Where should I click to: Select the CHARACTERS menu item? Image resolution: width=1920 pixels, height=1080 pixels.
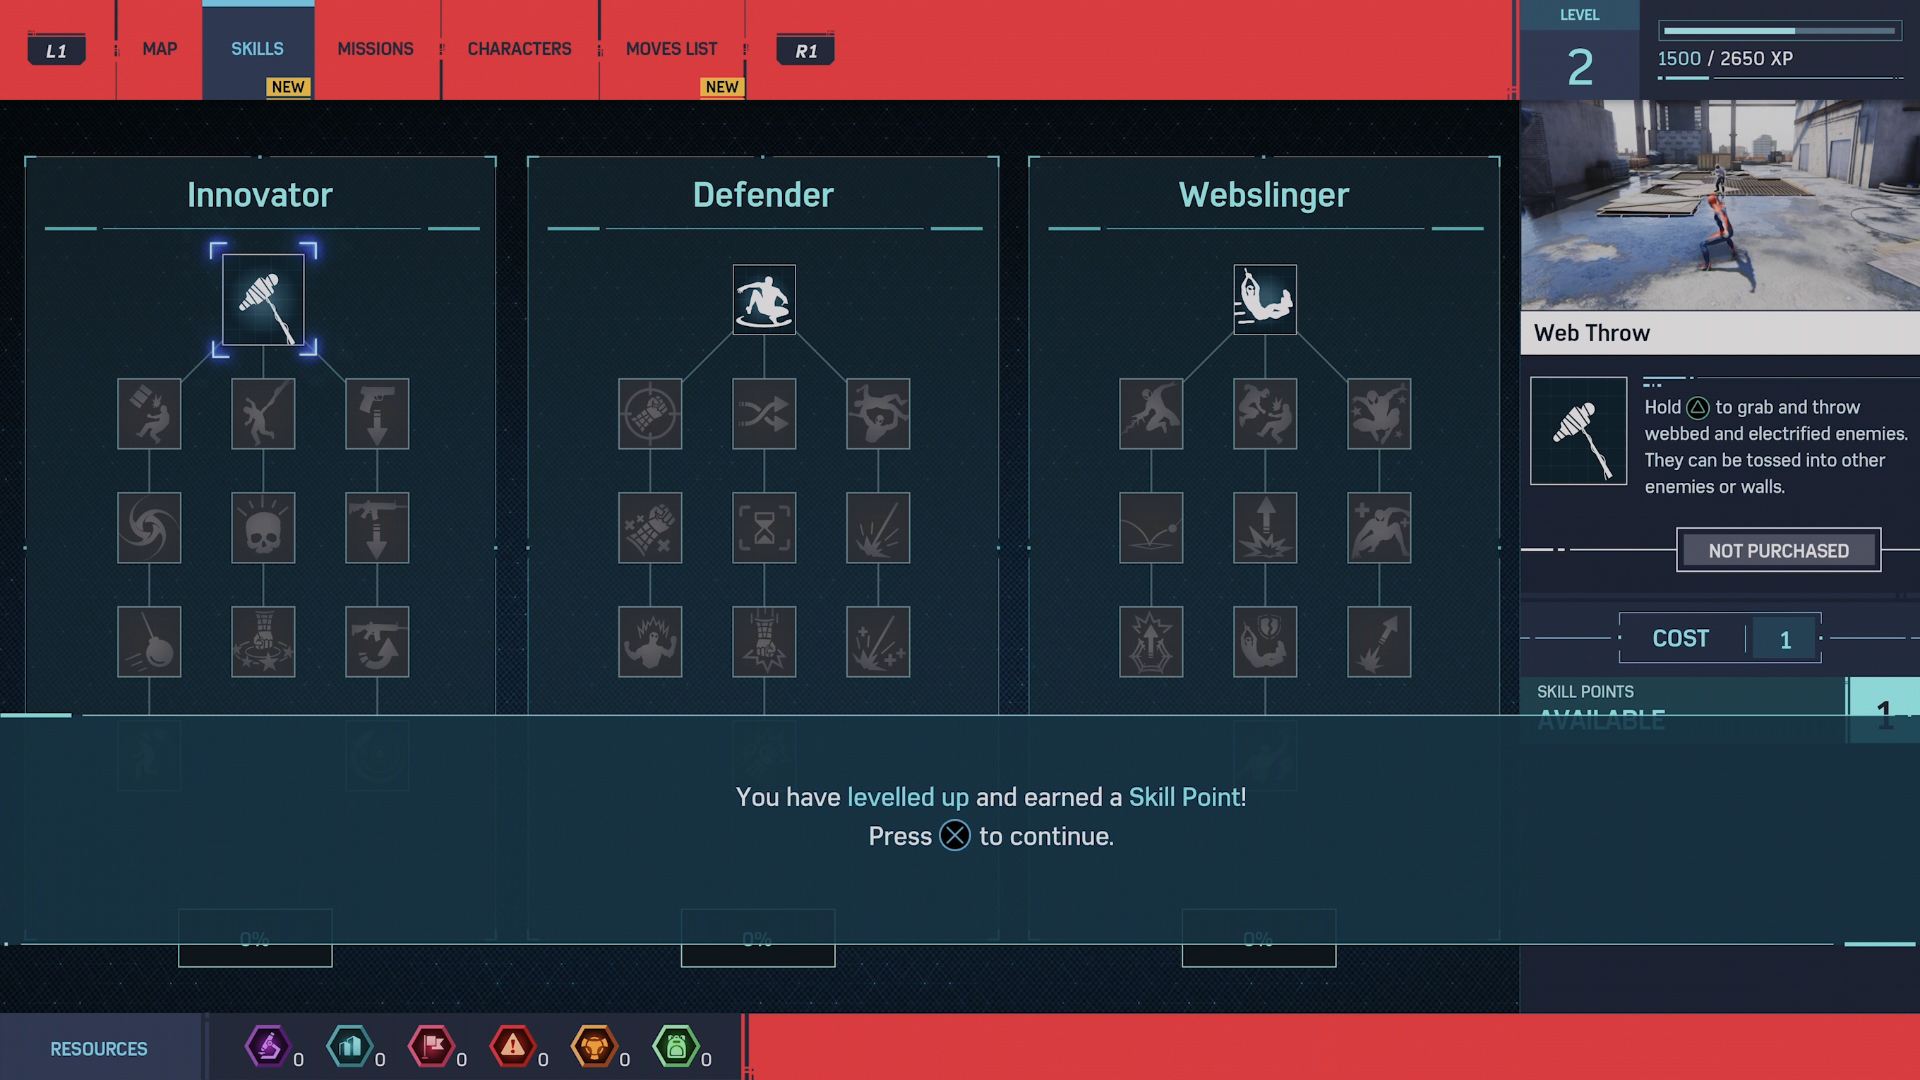tap(520, 50)
